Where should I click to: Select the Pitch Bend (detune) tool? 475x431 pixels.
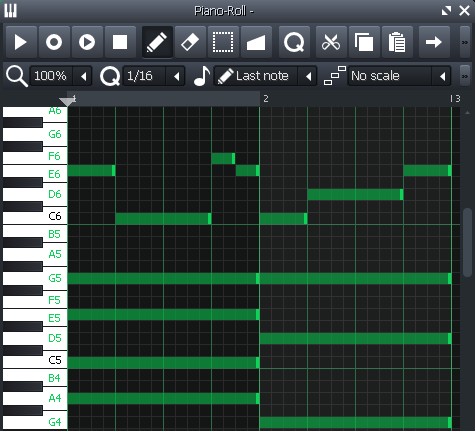coord(256,42)
